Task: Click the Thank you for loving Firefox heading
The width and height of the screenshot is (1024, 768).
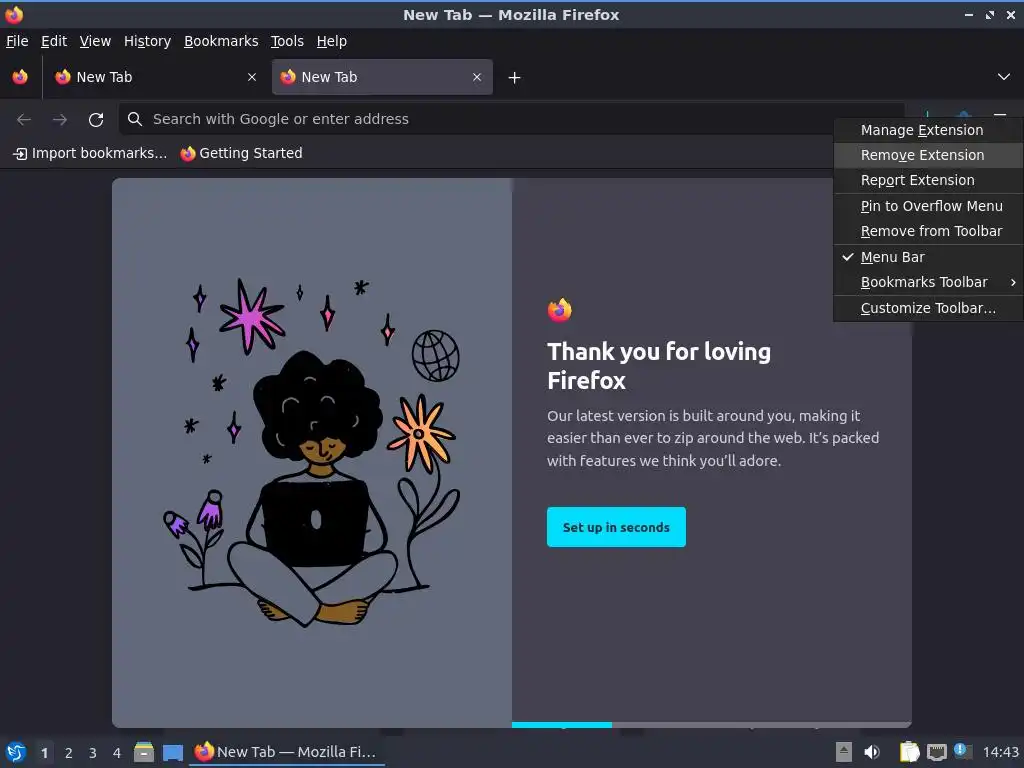Action: coord(659,366)
